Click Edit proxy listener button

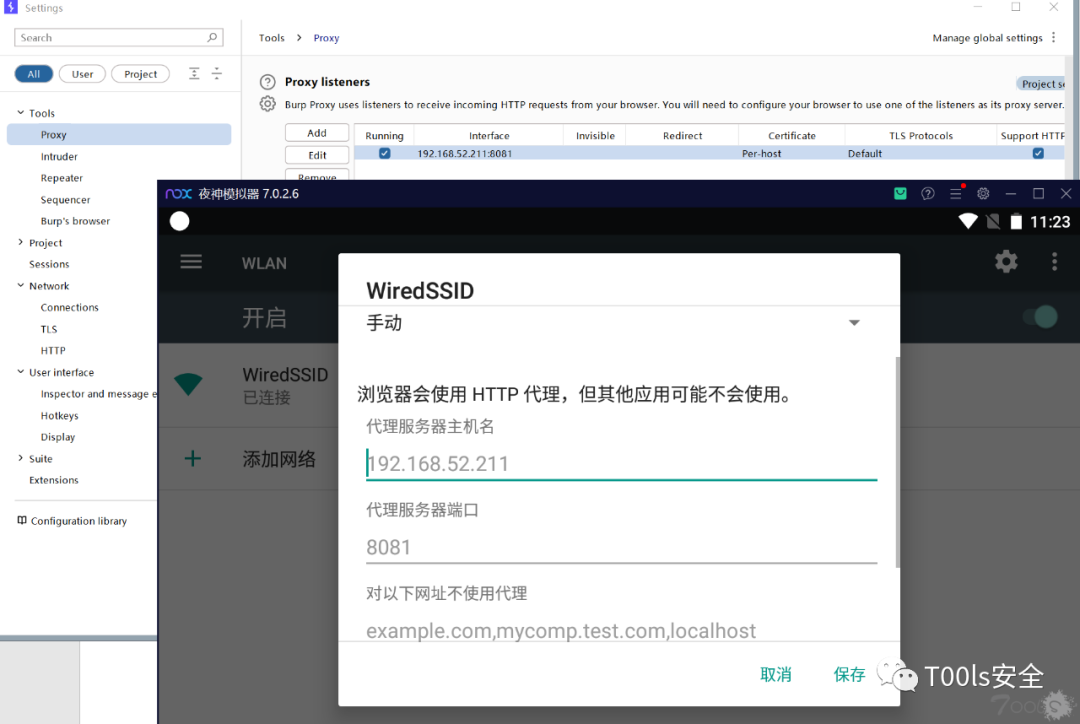tap(317, 155)
